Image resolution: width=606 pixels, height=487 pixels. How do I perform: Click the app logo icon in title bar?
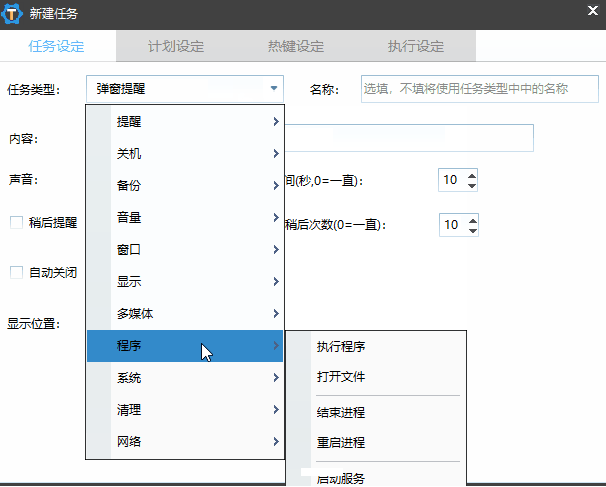pos(12,14)
